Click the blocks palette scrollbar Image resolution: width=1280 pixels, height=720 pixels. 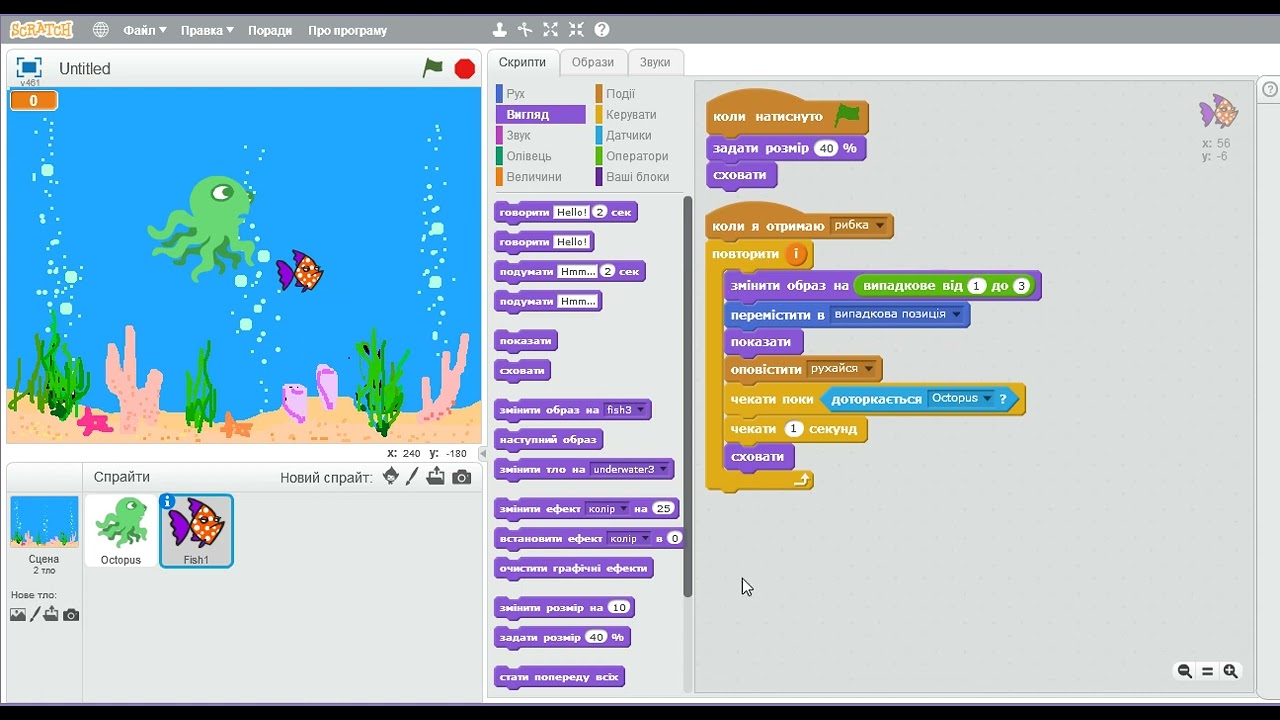tap(687, 397)
